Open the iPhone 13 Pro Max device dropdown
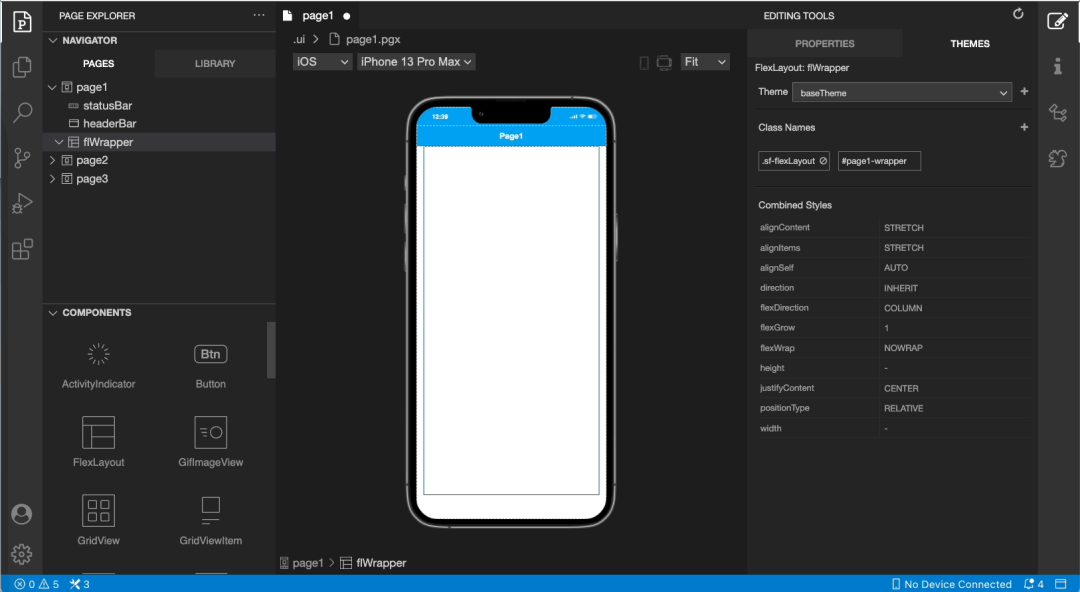Screen dimensions: 1080x592 tap(416, 61)
